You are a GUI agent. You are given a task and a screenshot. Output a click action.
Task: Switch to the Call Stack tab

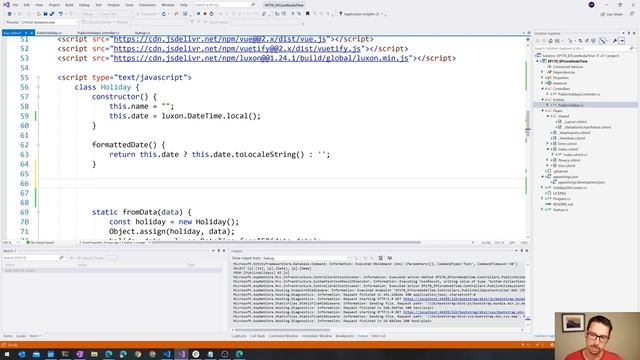click(258, 336)
